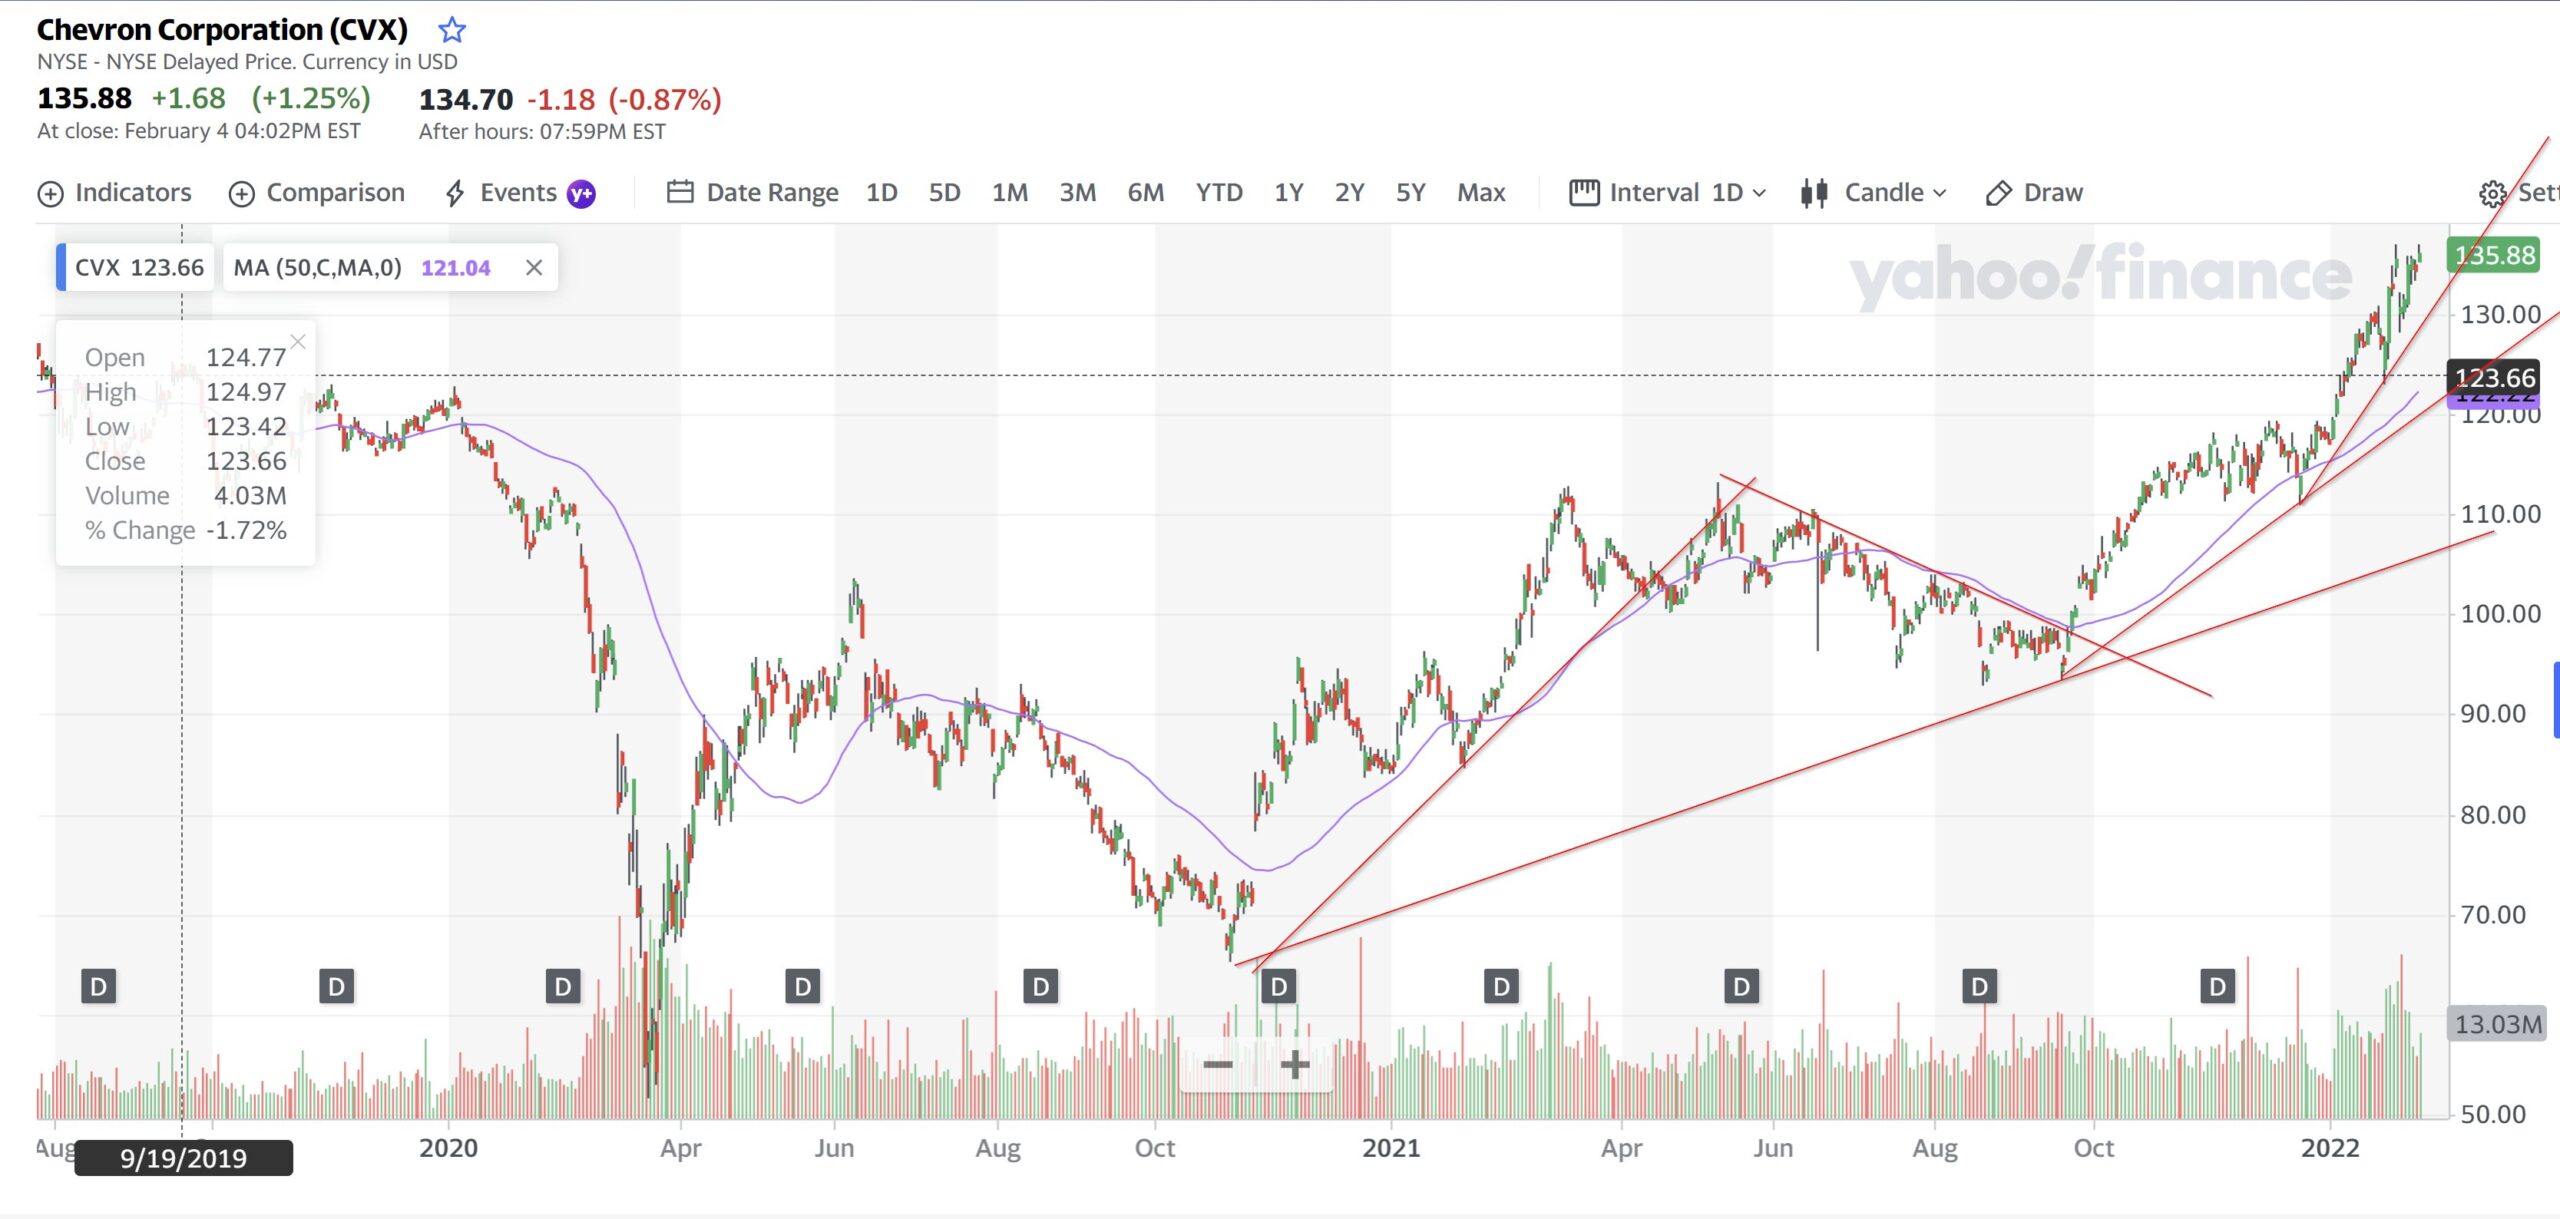
Task: Click the candlestick chart type icon
Action: (1814, 193)
